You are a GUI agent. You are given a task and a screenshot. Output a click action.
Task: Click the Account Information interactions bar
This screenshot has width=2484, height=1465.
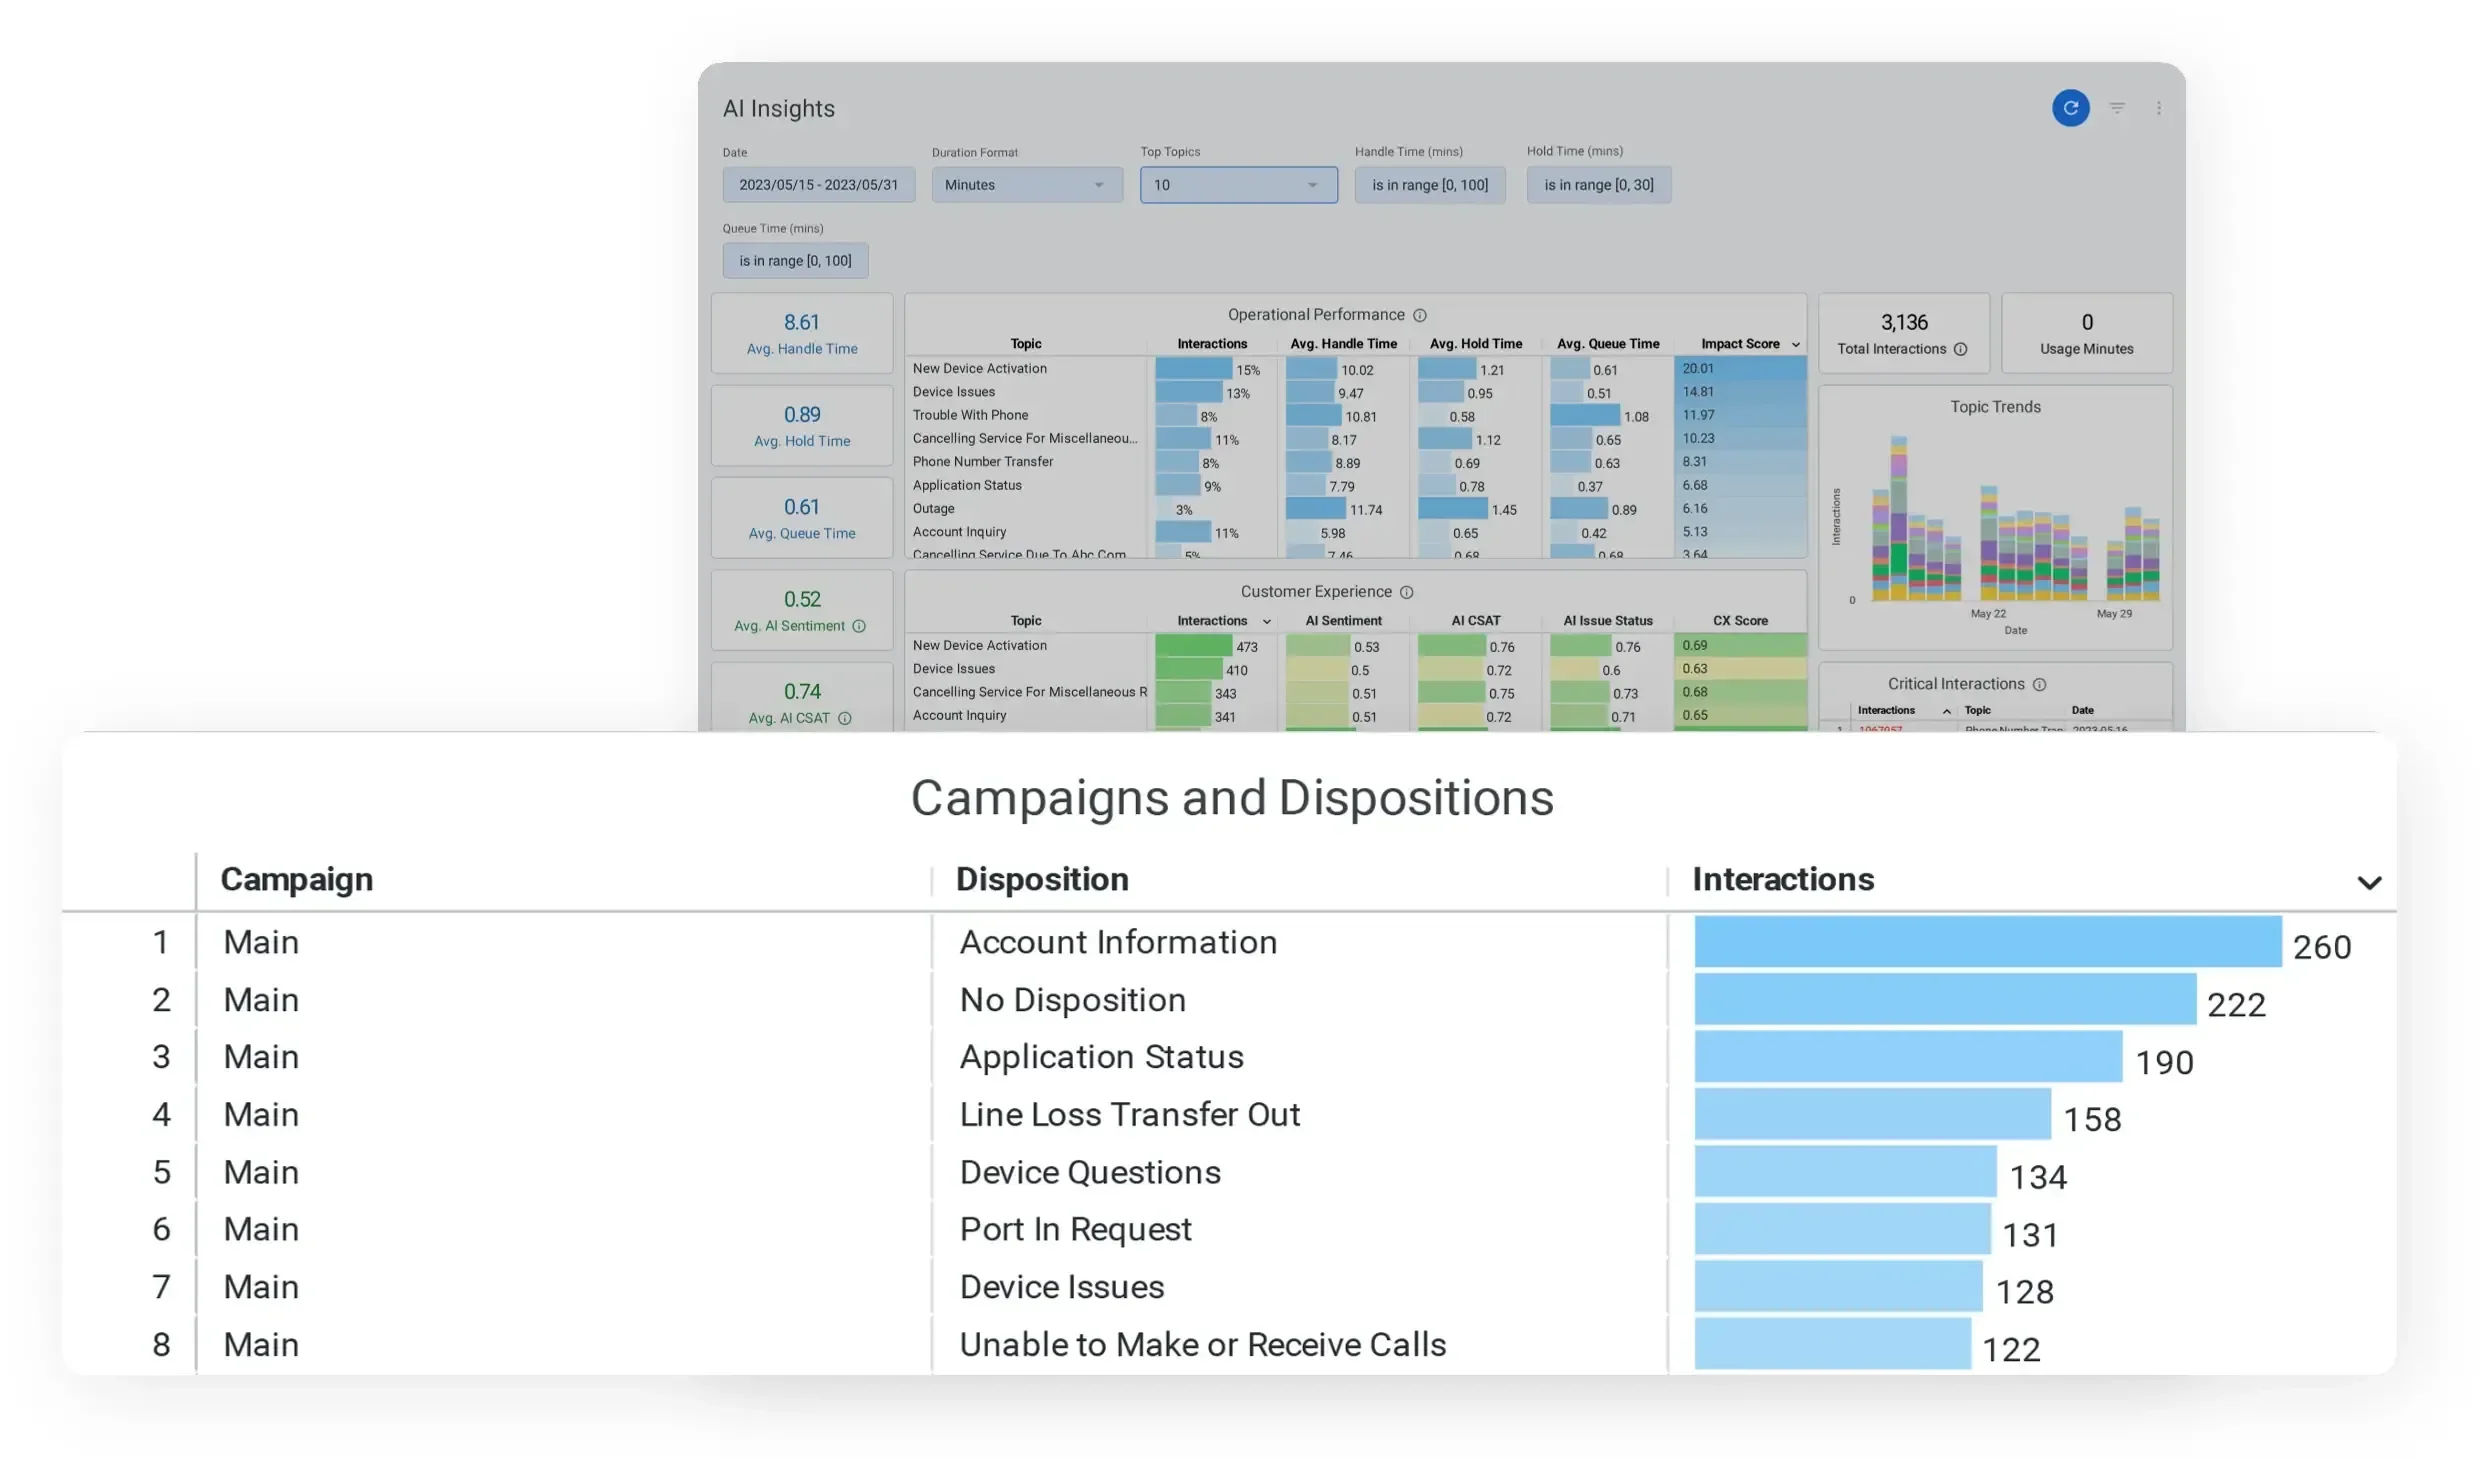[x=1987, y=942]
